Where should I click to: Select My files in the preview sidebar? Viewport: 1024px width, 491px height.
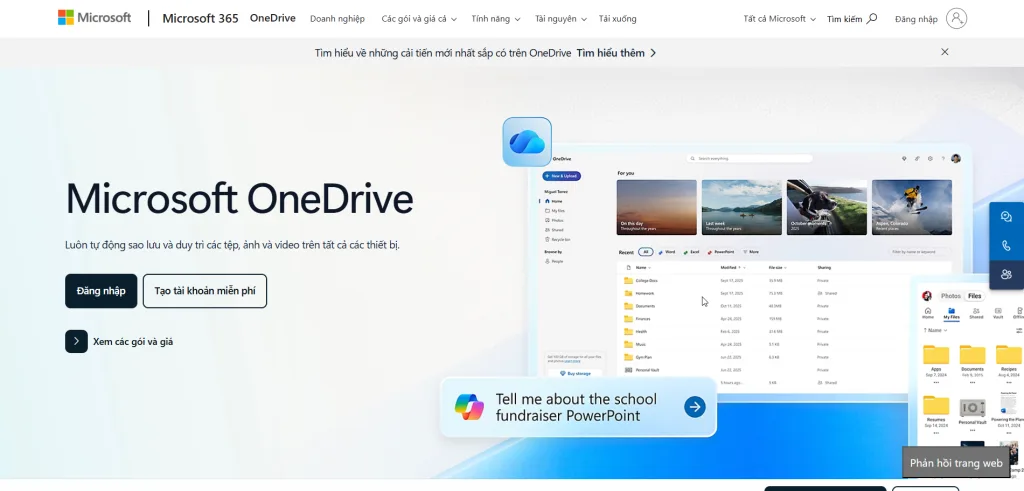555,211
